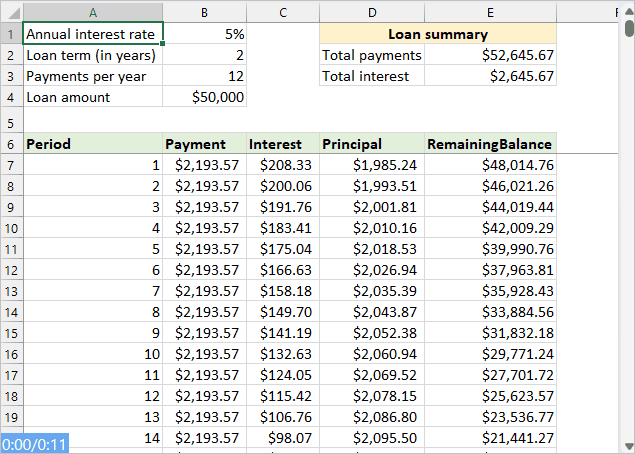635x454 pixels.
Task: Select column A header
Action: [92, 12]
